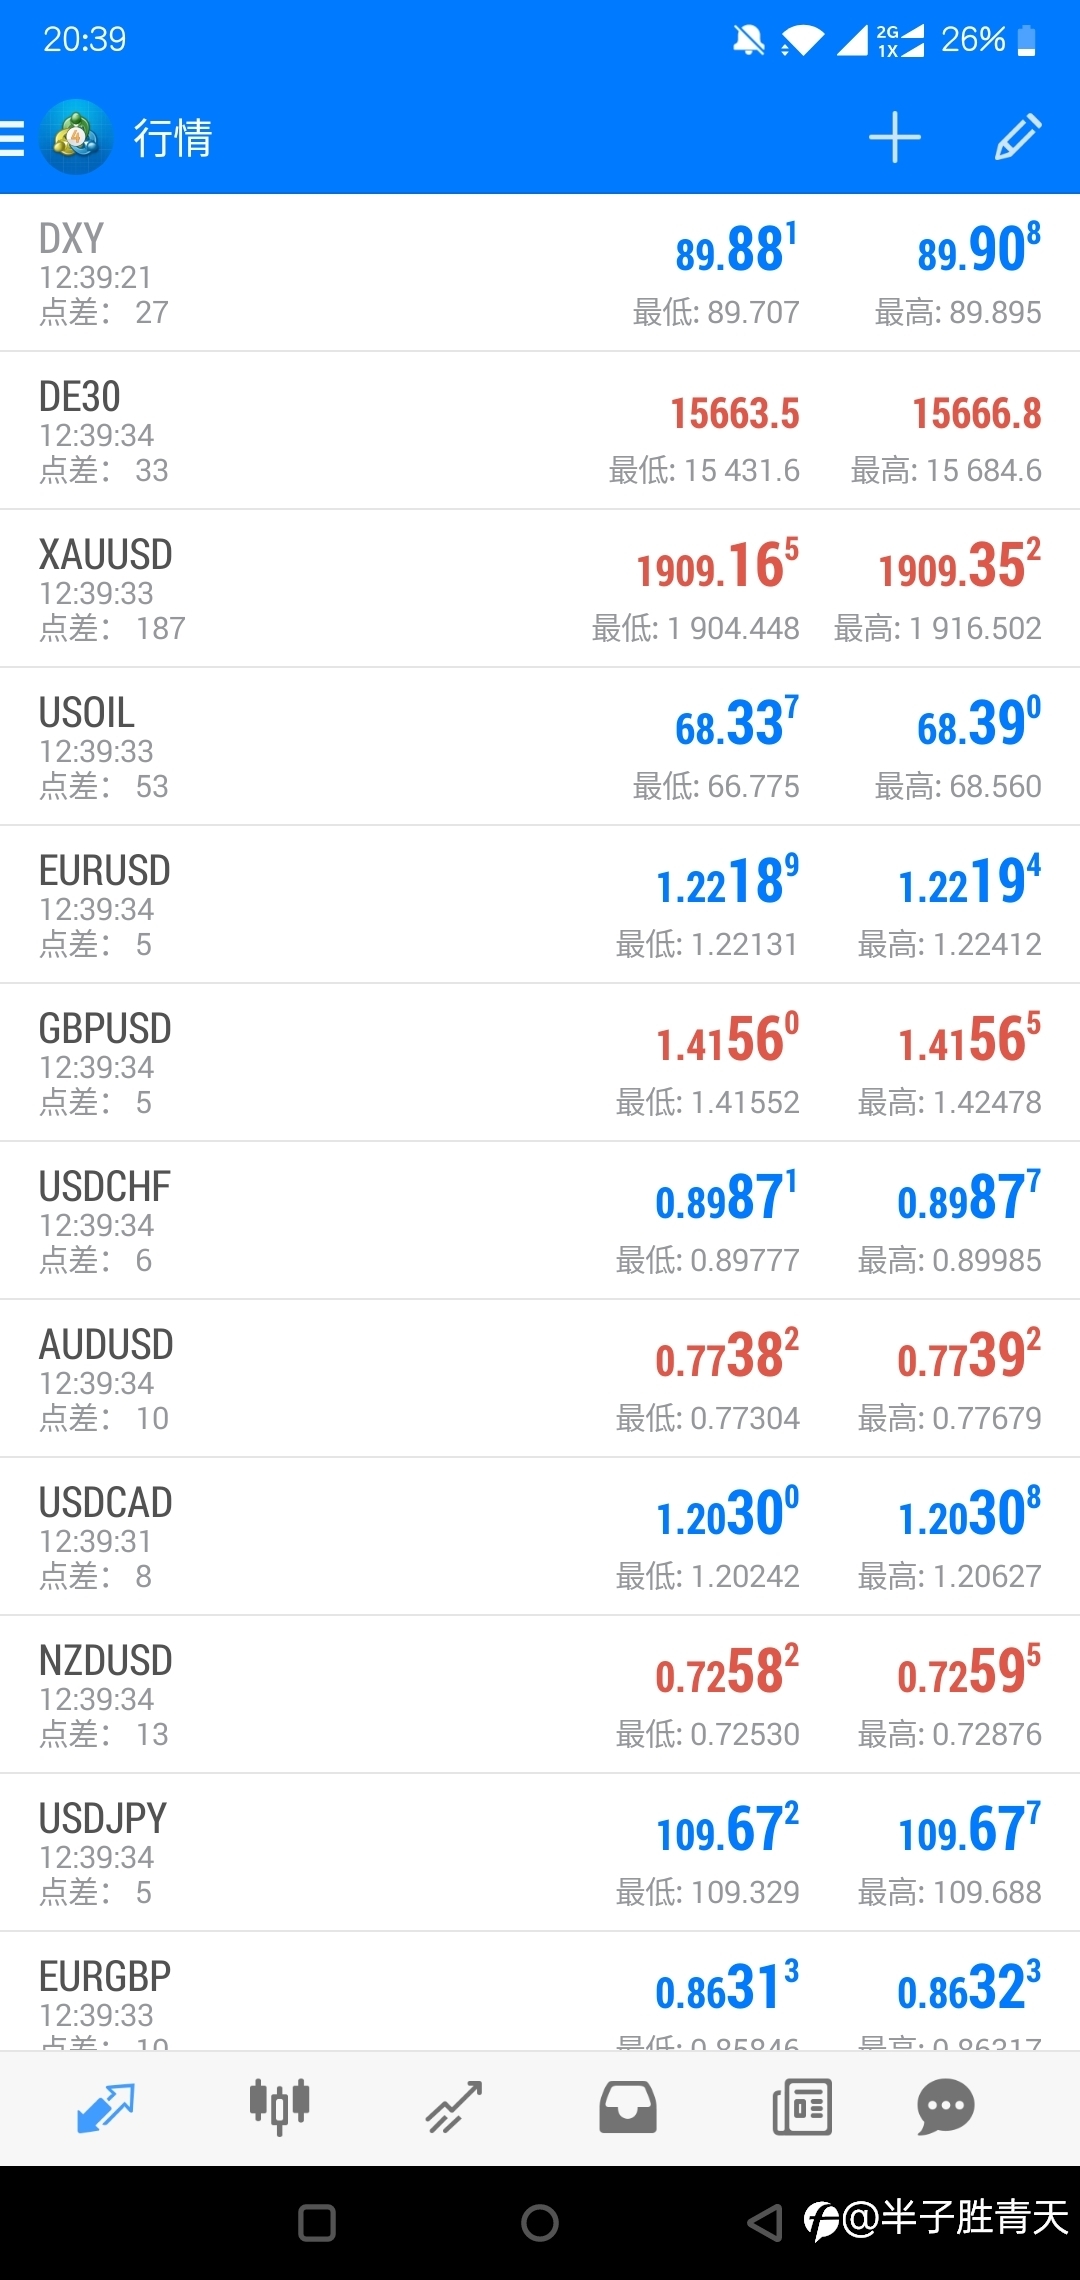Image resolution: width=1080 pixels, height=2280 pixels.
Task: Select the XAUUSD quote row
Action: tap(540, 588)
